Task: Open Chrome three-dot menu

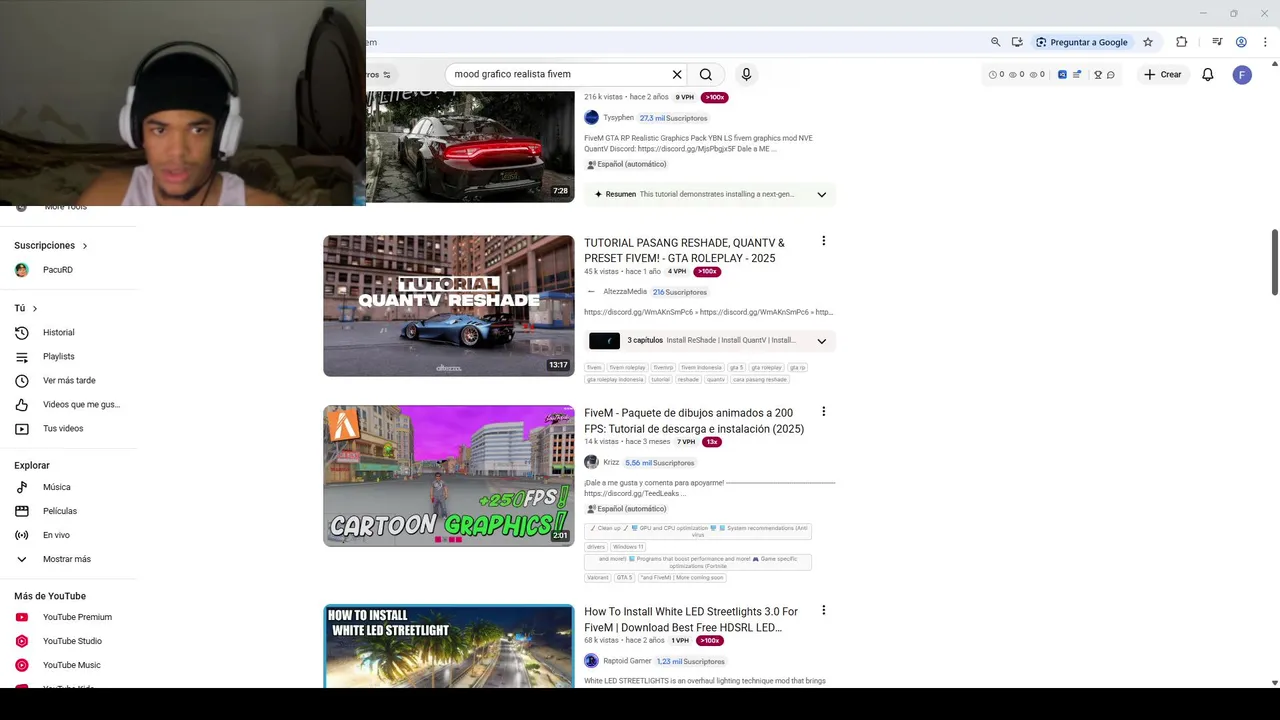Action: [1266, 42]
